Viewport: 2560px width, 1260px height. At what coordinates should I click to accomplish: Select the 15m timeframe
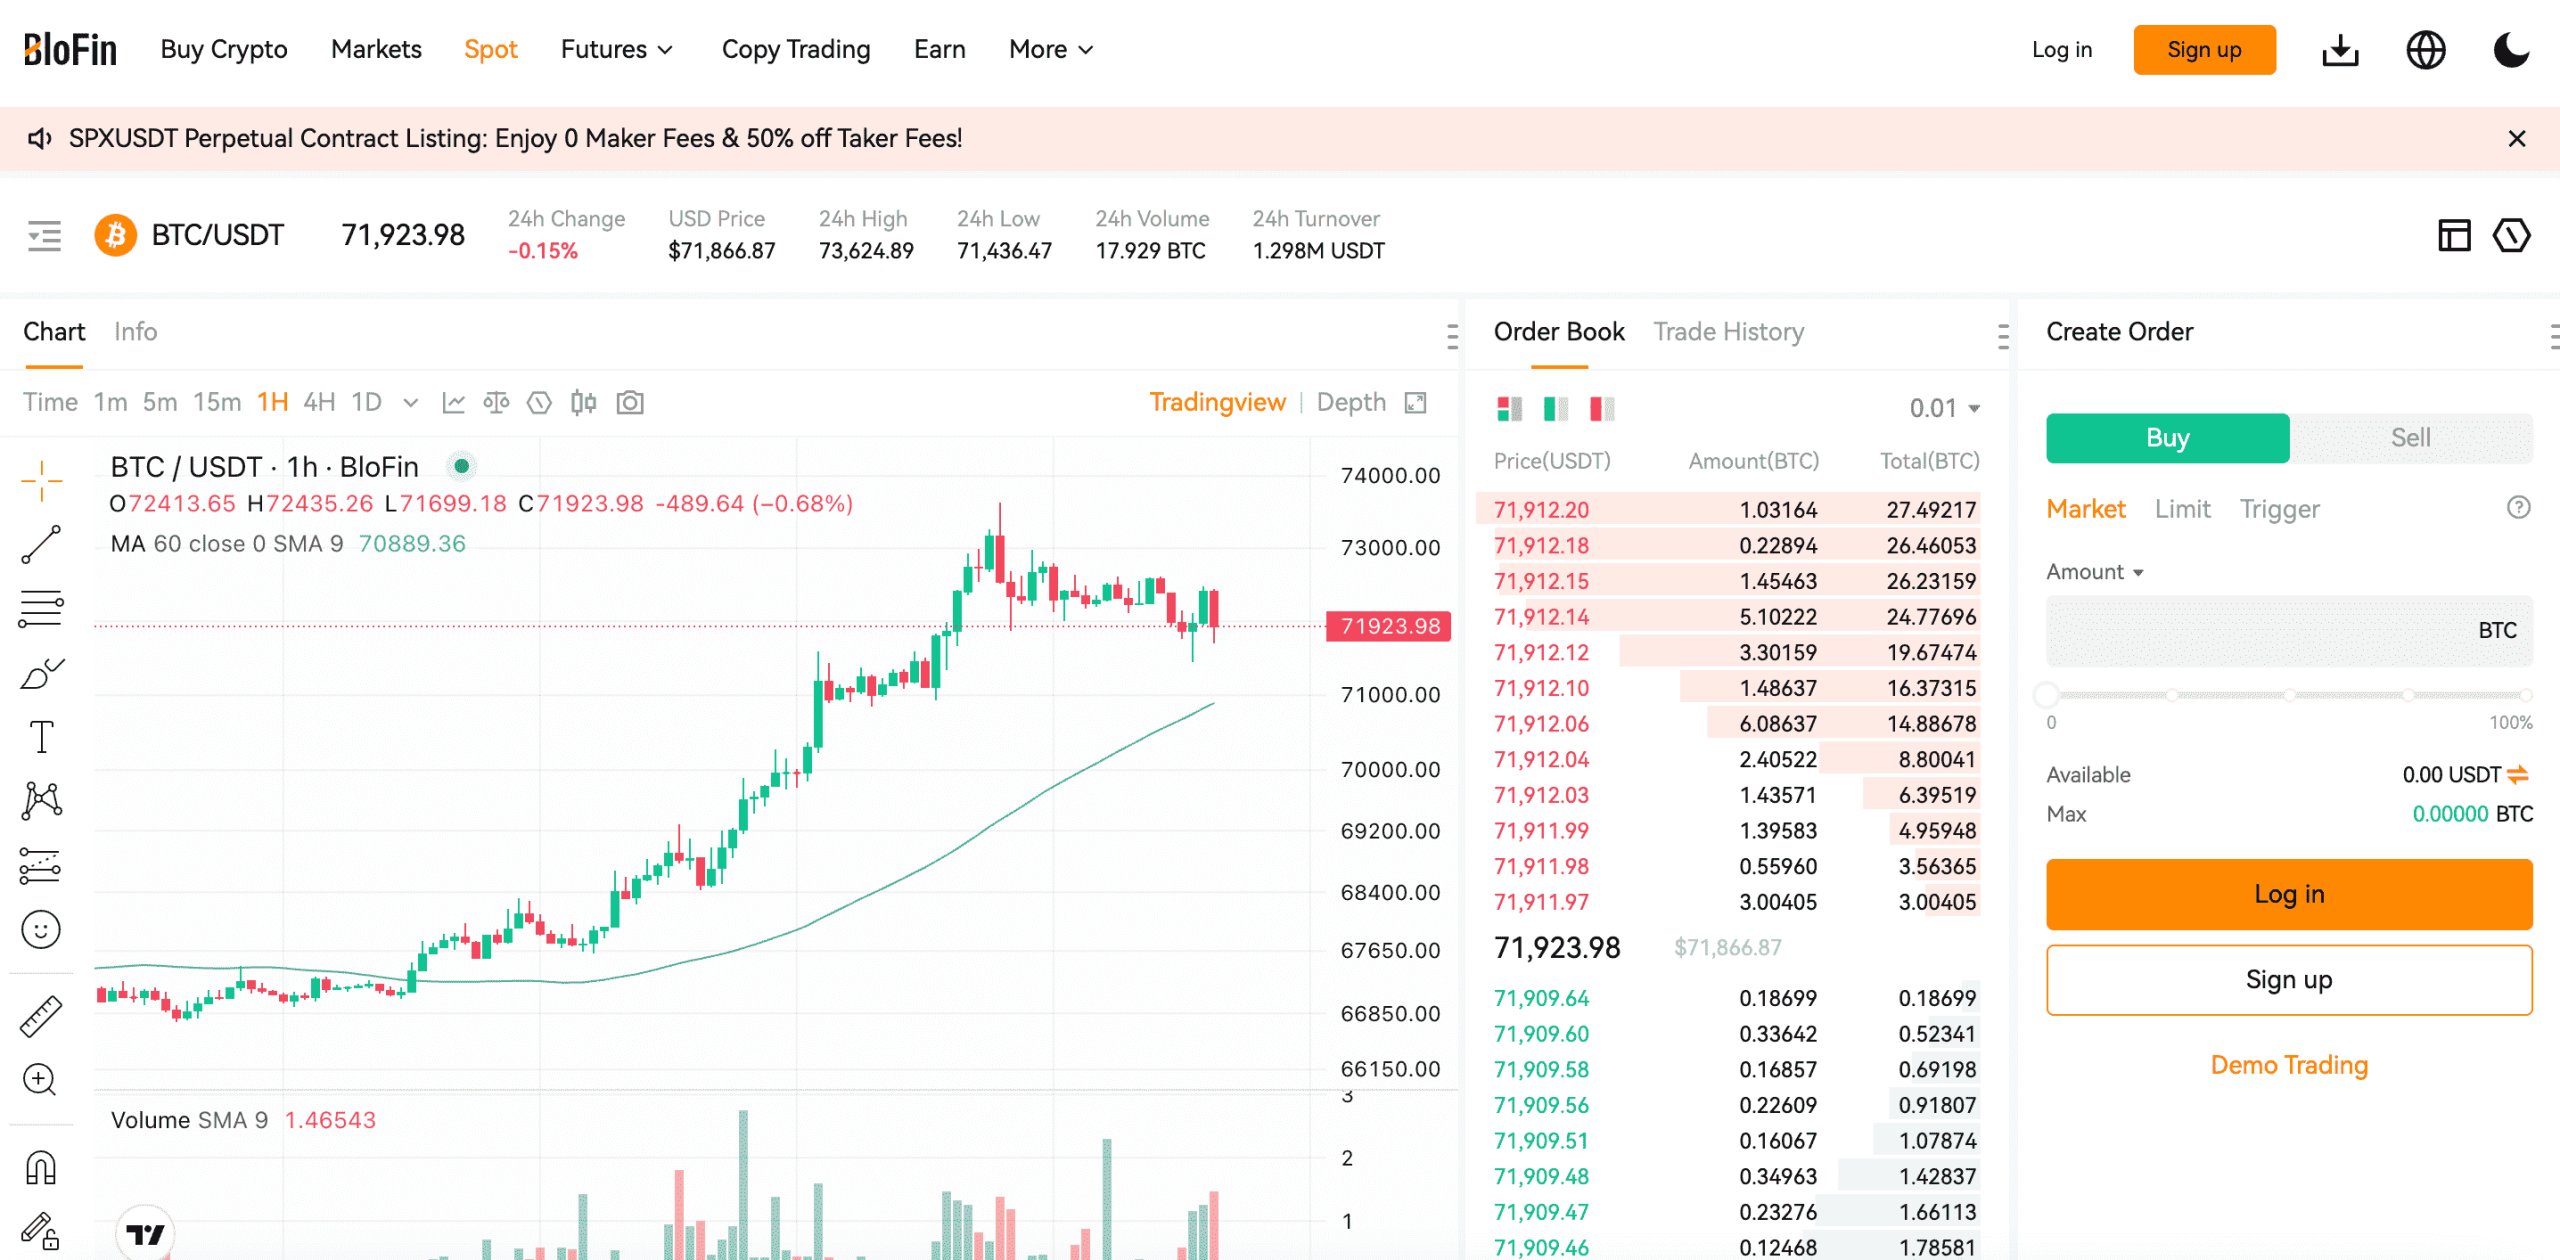click(217, 403)
